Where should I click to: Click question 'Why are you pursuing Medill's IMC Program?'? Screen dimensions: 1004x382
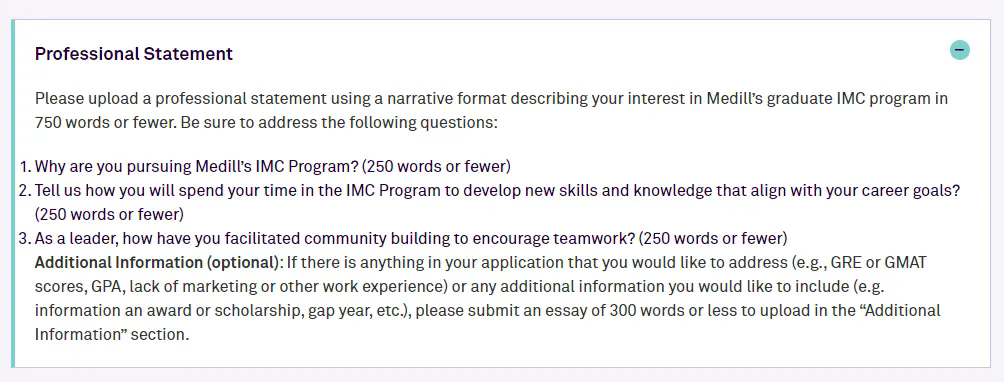point(196,166)
